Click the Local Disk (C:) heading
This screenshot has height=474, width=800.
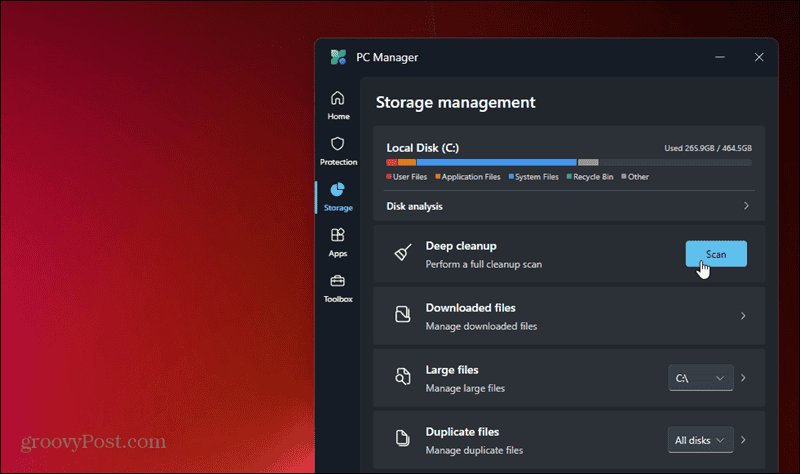coord(422,148)
